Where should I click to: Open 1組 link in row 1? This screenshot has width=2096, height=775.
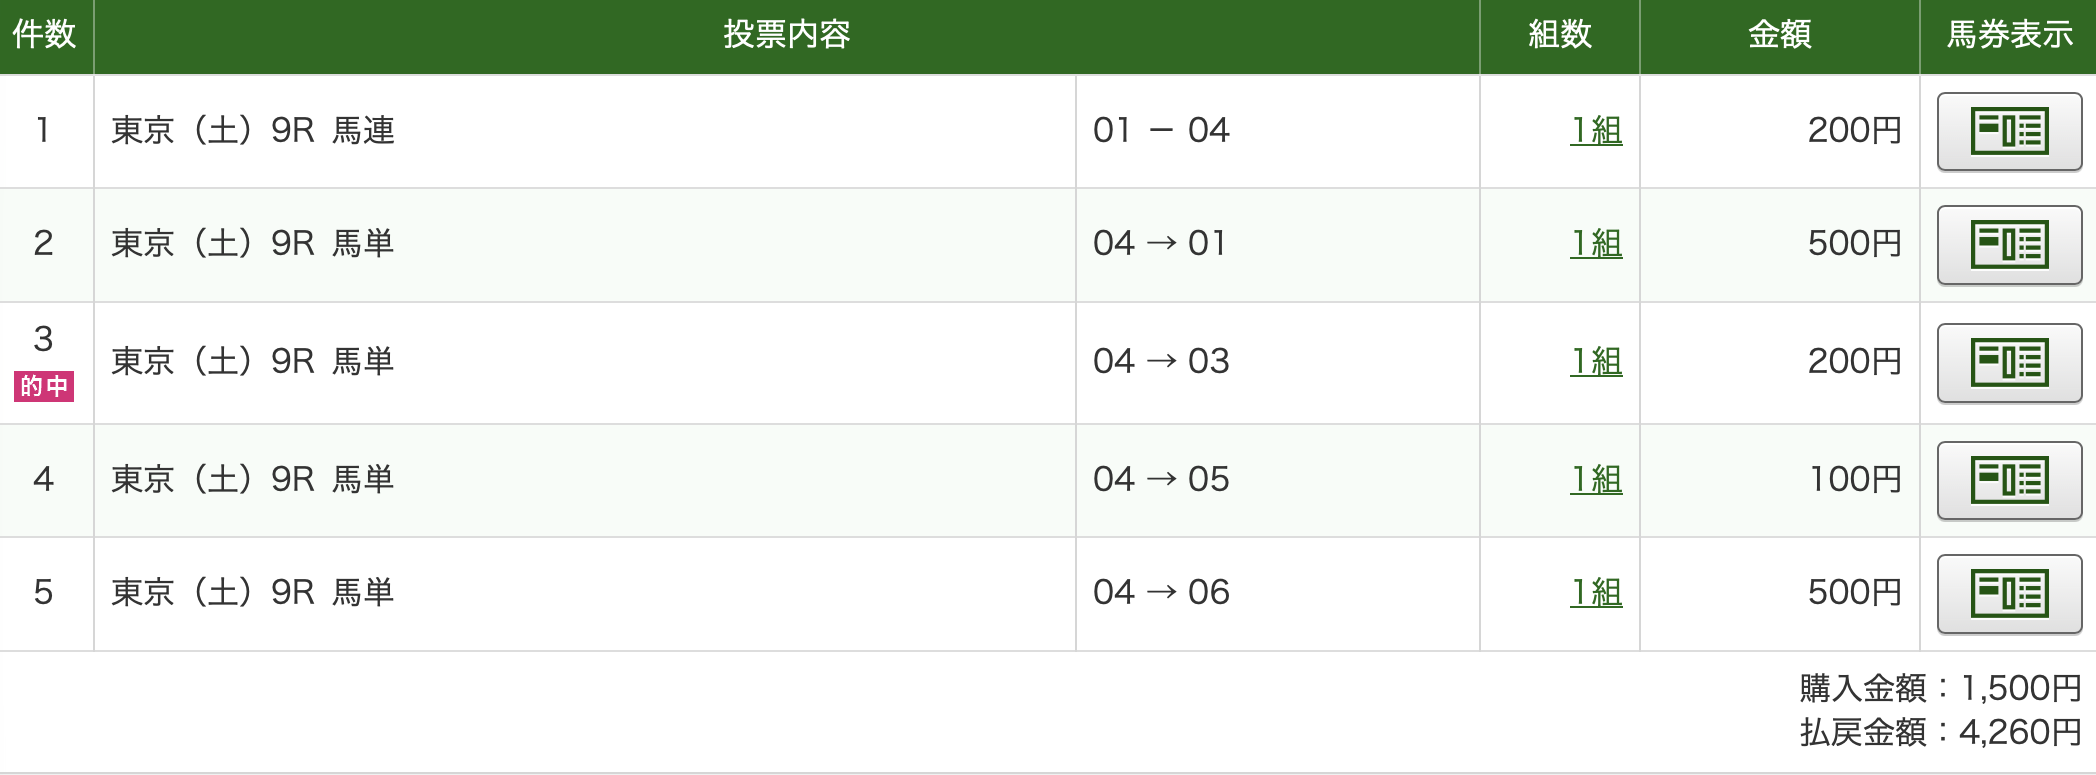click(x=1596, y=131)
